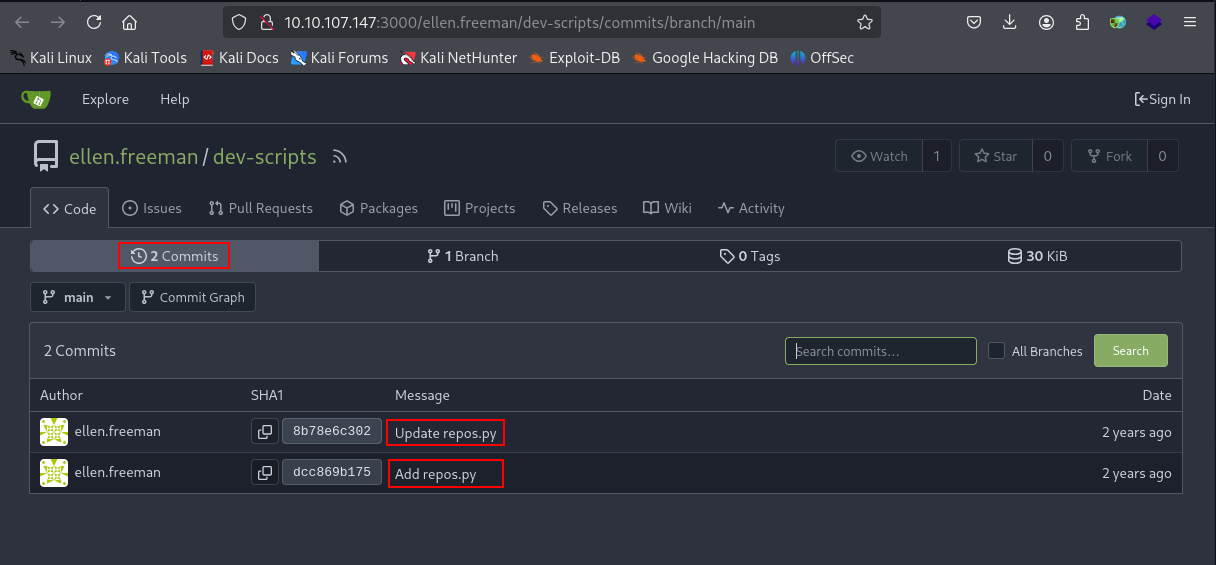Open the Pocket save icon in toolbar
Viewport: 1216px width, 565px height.
[974, 22]
